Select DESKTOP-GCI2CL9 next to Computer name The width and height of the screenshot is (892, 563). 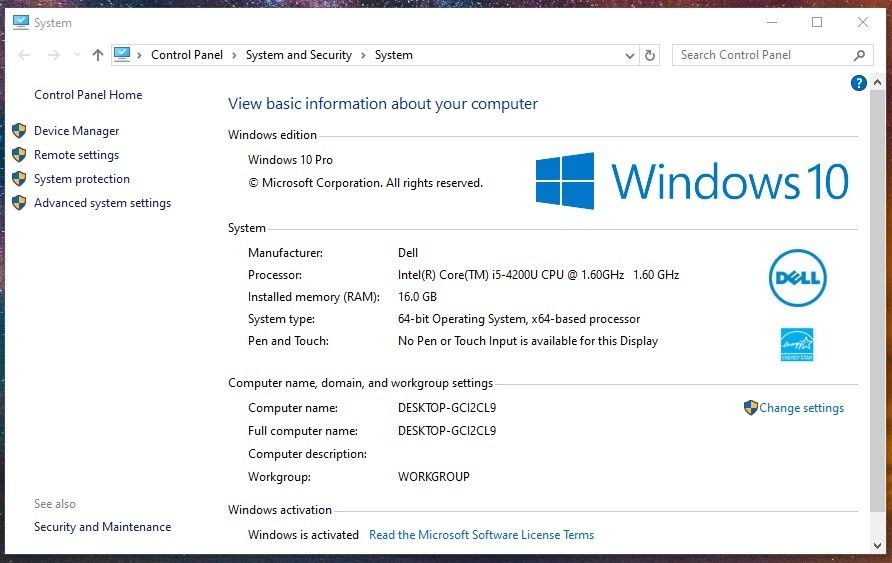(x=447, y=408)
